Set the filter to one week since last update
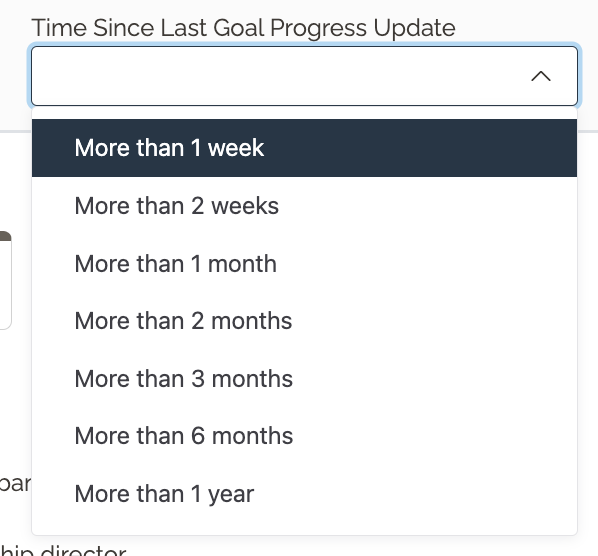Image resolution: width=598 pixels, height=556 pixels. tap(304, 148)
